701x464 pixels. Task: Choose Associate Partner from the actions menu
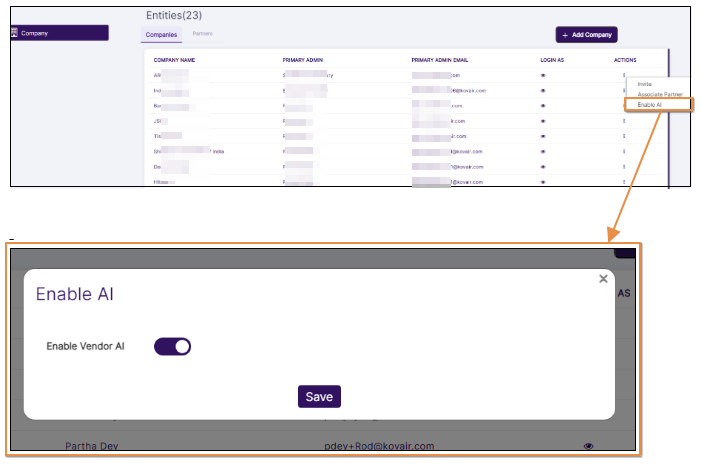click(x=660, y=94)
